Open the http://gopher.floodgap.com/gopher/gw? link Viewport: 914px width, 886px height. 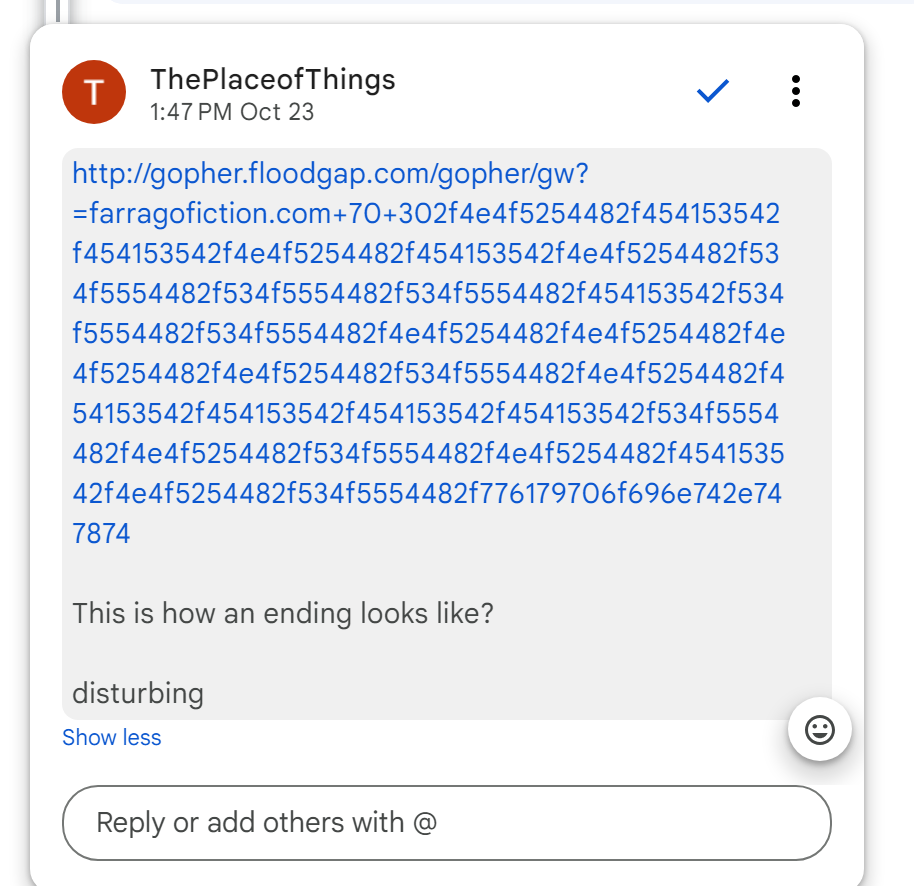[x=330, y=174]
